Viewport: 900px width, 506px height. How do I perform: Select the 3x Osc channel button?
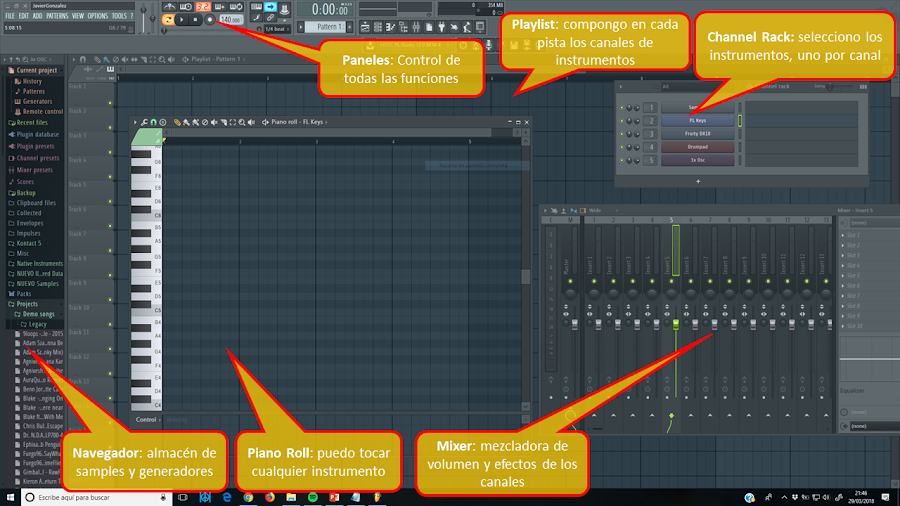point(697,160)
